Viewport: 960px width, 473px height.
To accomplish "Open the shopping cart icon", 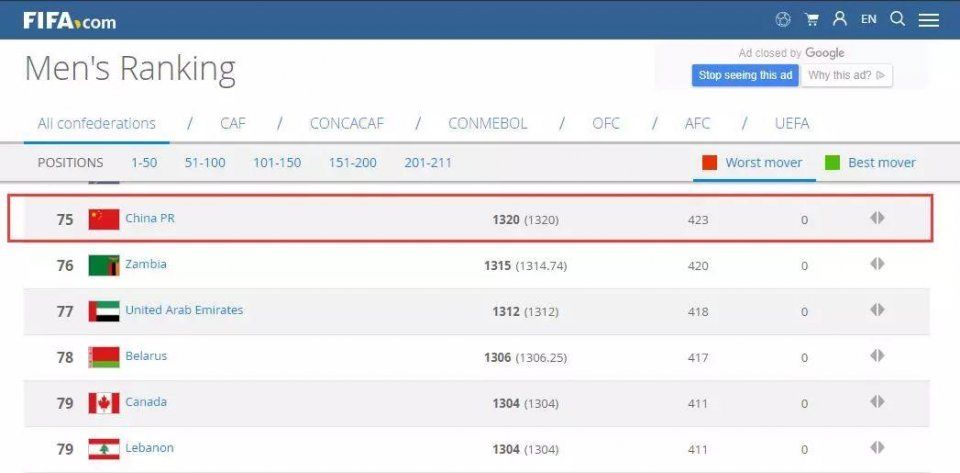I will pos(812,20).
